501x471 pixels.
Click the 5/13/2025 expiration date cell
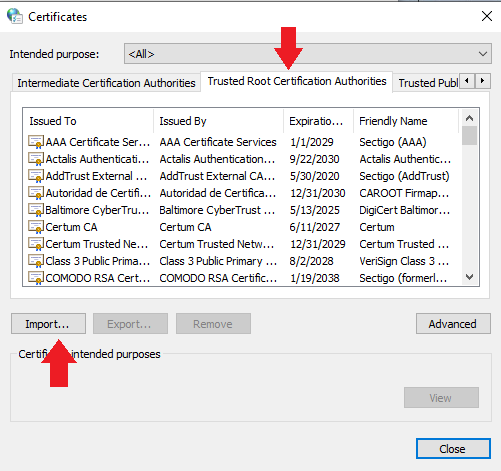(314, 210)
